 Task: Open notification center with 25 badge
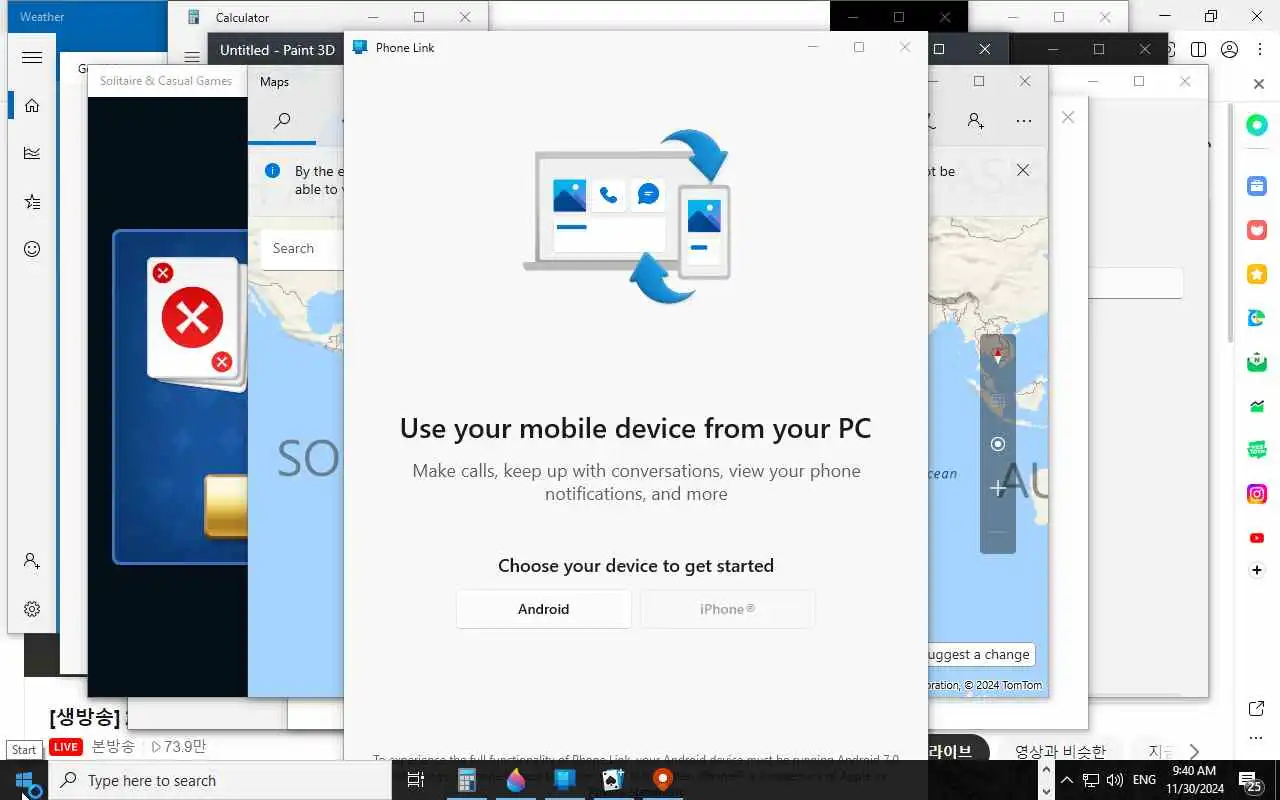tap(1250, 781)
